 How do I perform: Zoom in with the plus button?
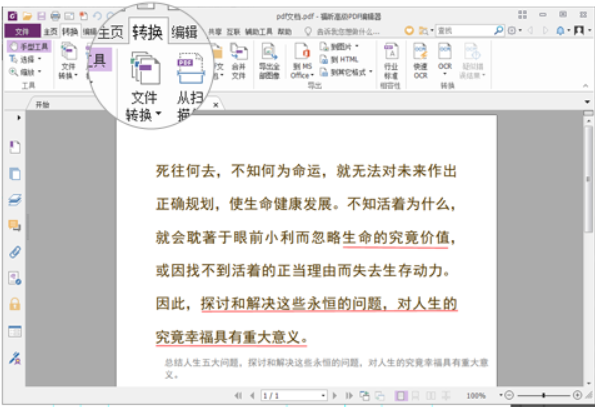coord(577,395)
